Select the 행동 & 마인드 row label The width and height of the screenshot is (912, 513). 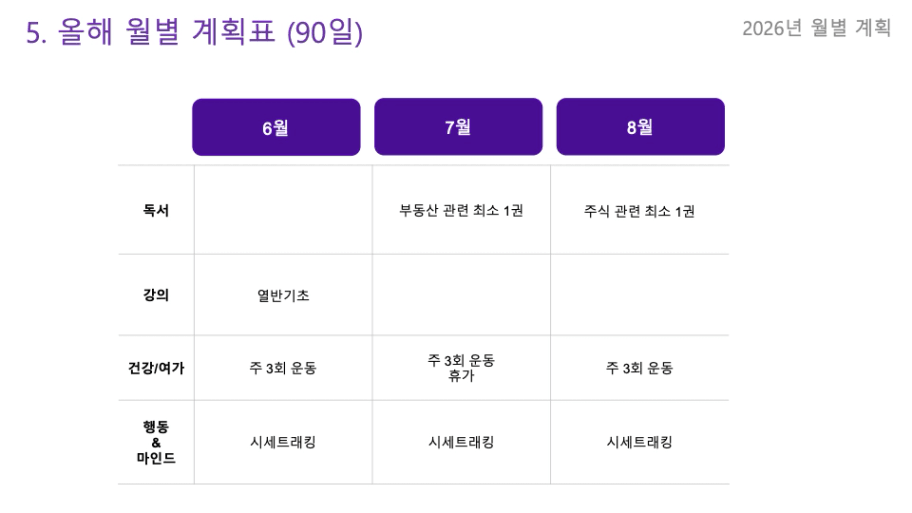(156, 442)
